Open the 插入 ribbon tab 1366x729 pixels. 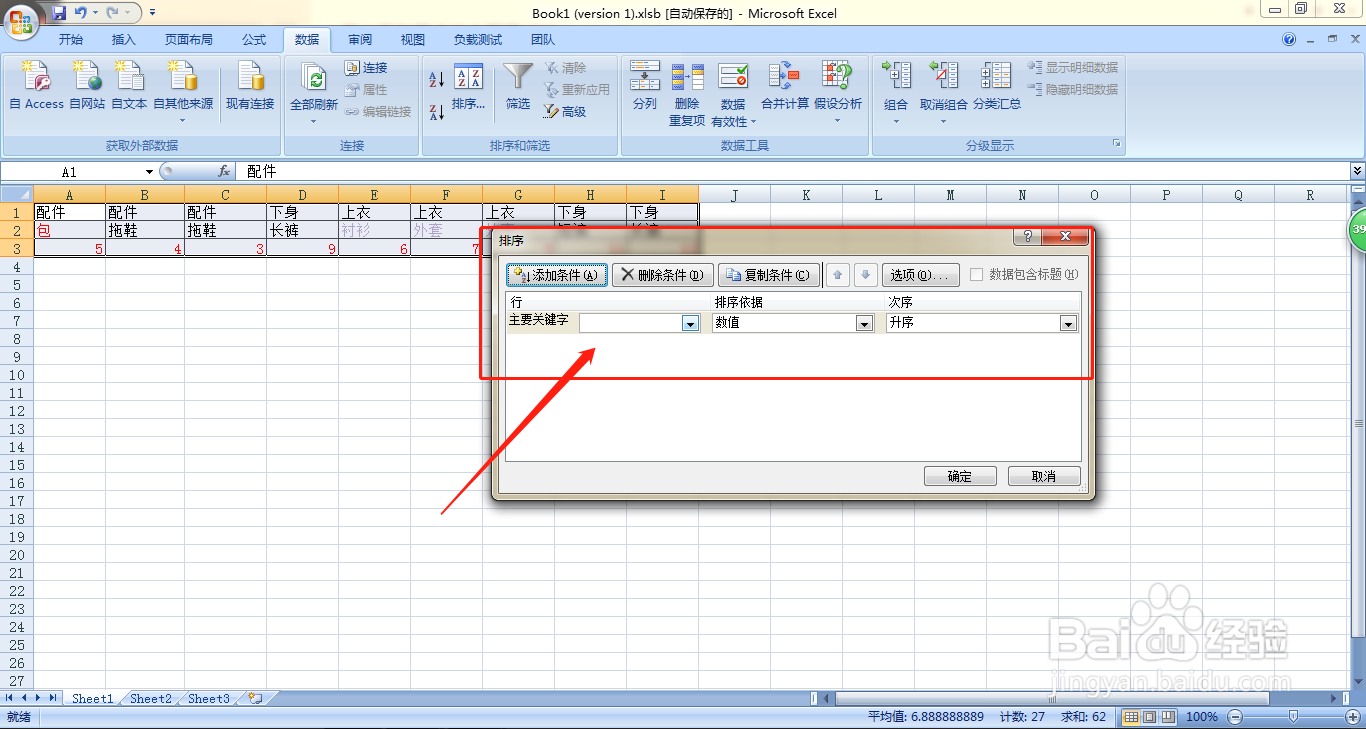coord(124,40)
